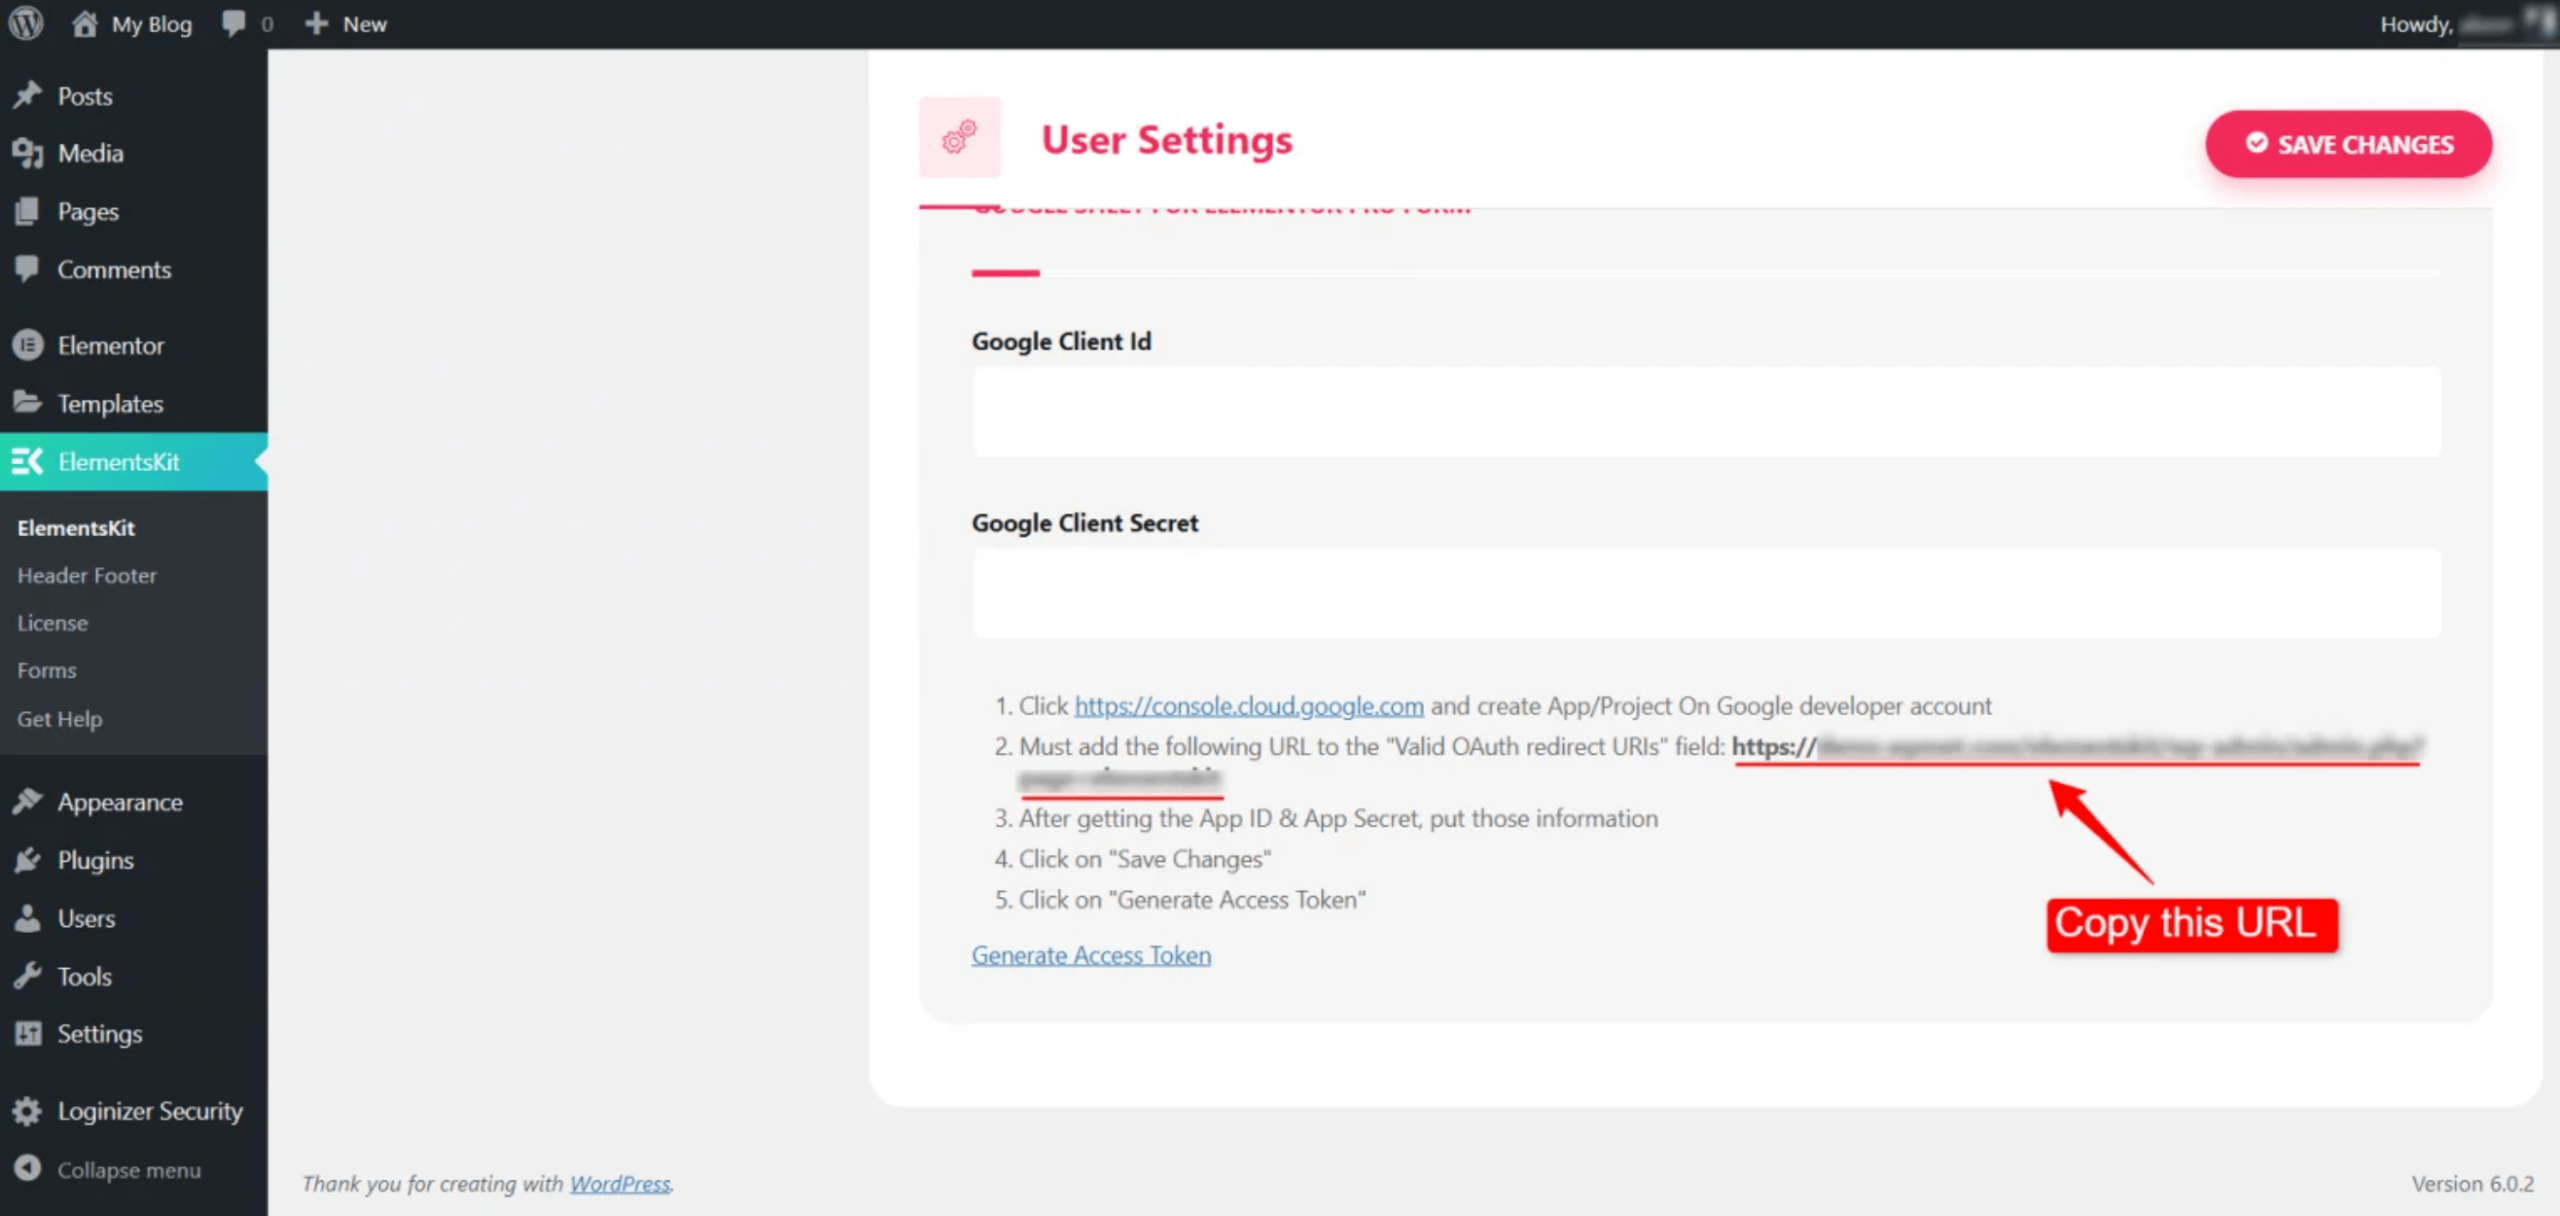Click the Pages icon in sidebar
The image size is (2560, 1216).
[x=28, y=211]
